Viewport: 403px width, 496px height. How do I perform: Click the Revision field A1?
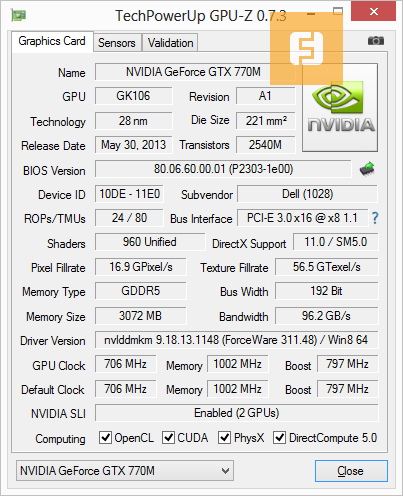click(x=266, y=96)
